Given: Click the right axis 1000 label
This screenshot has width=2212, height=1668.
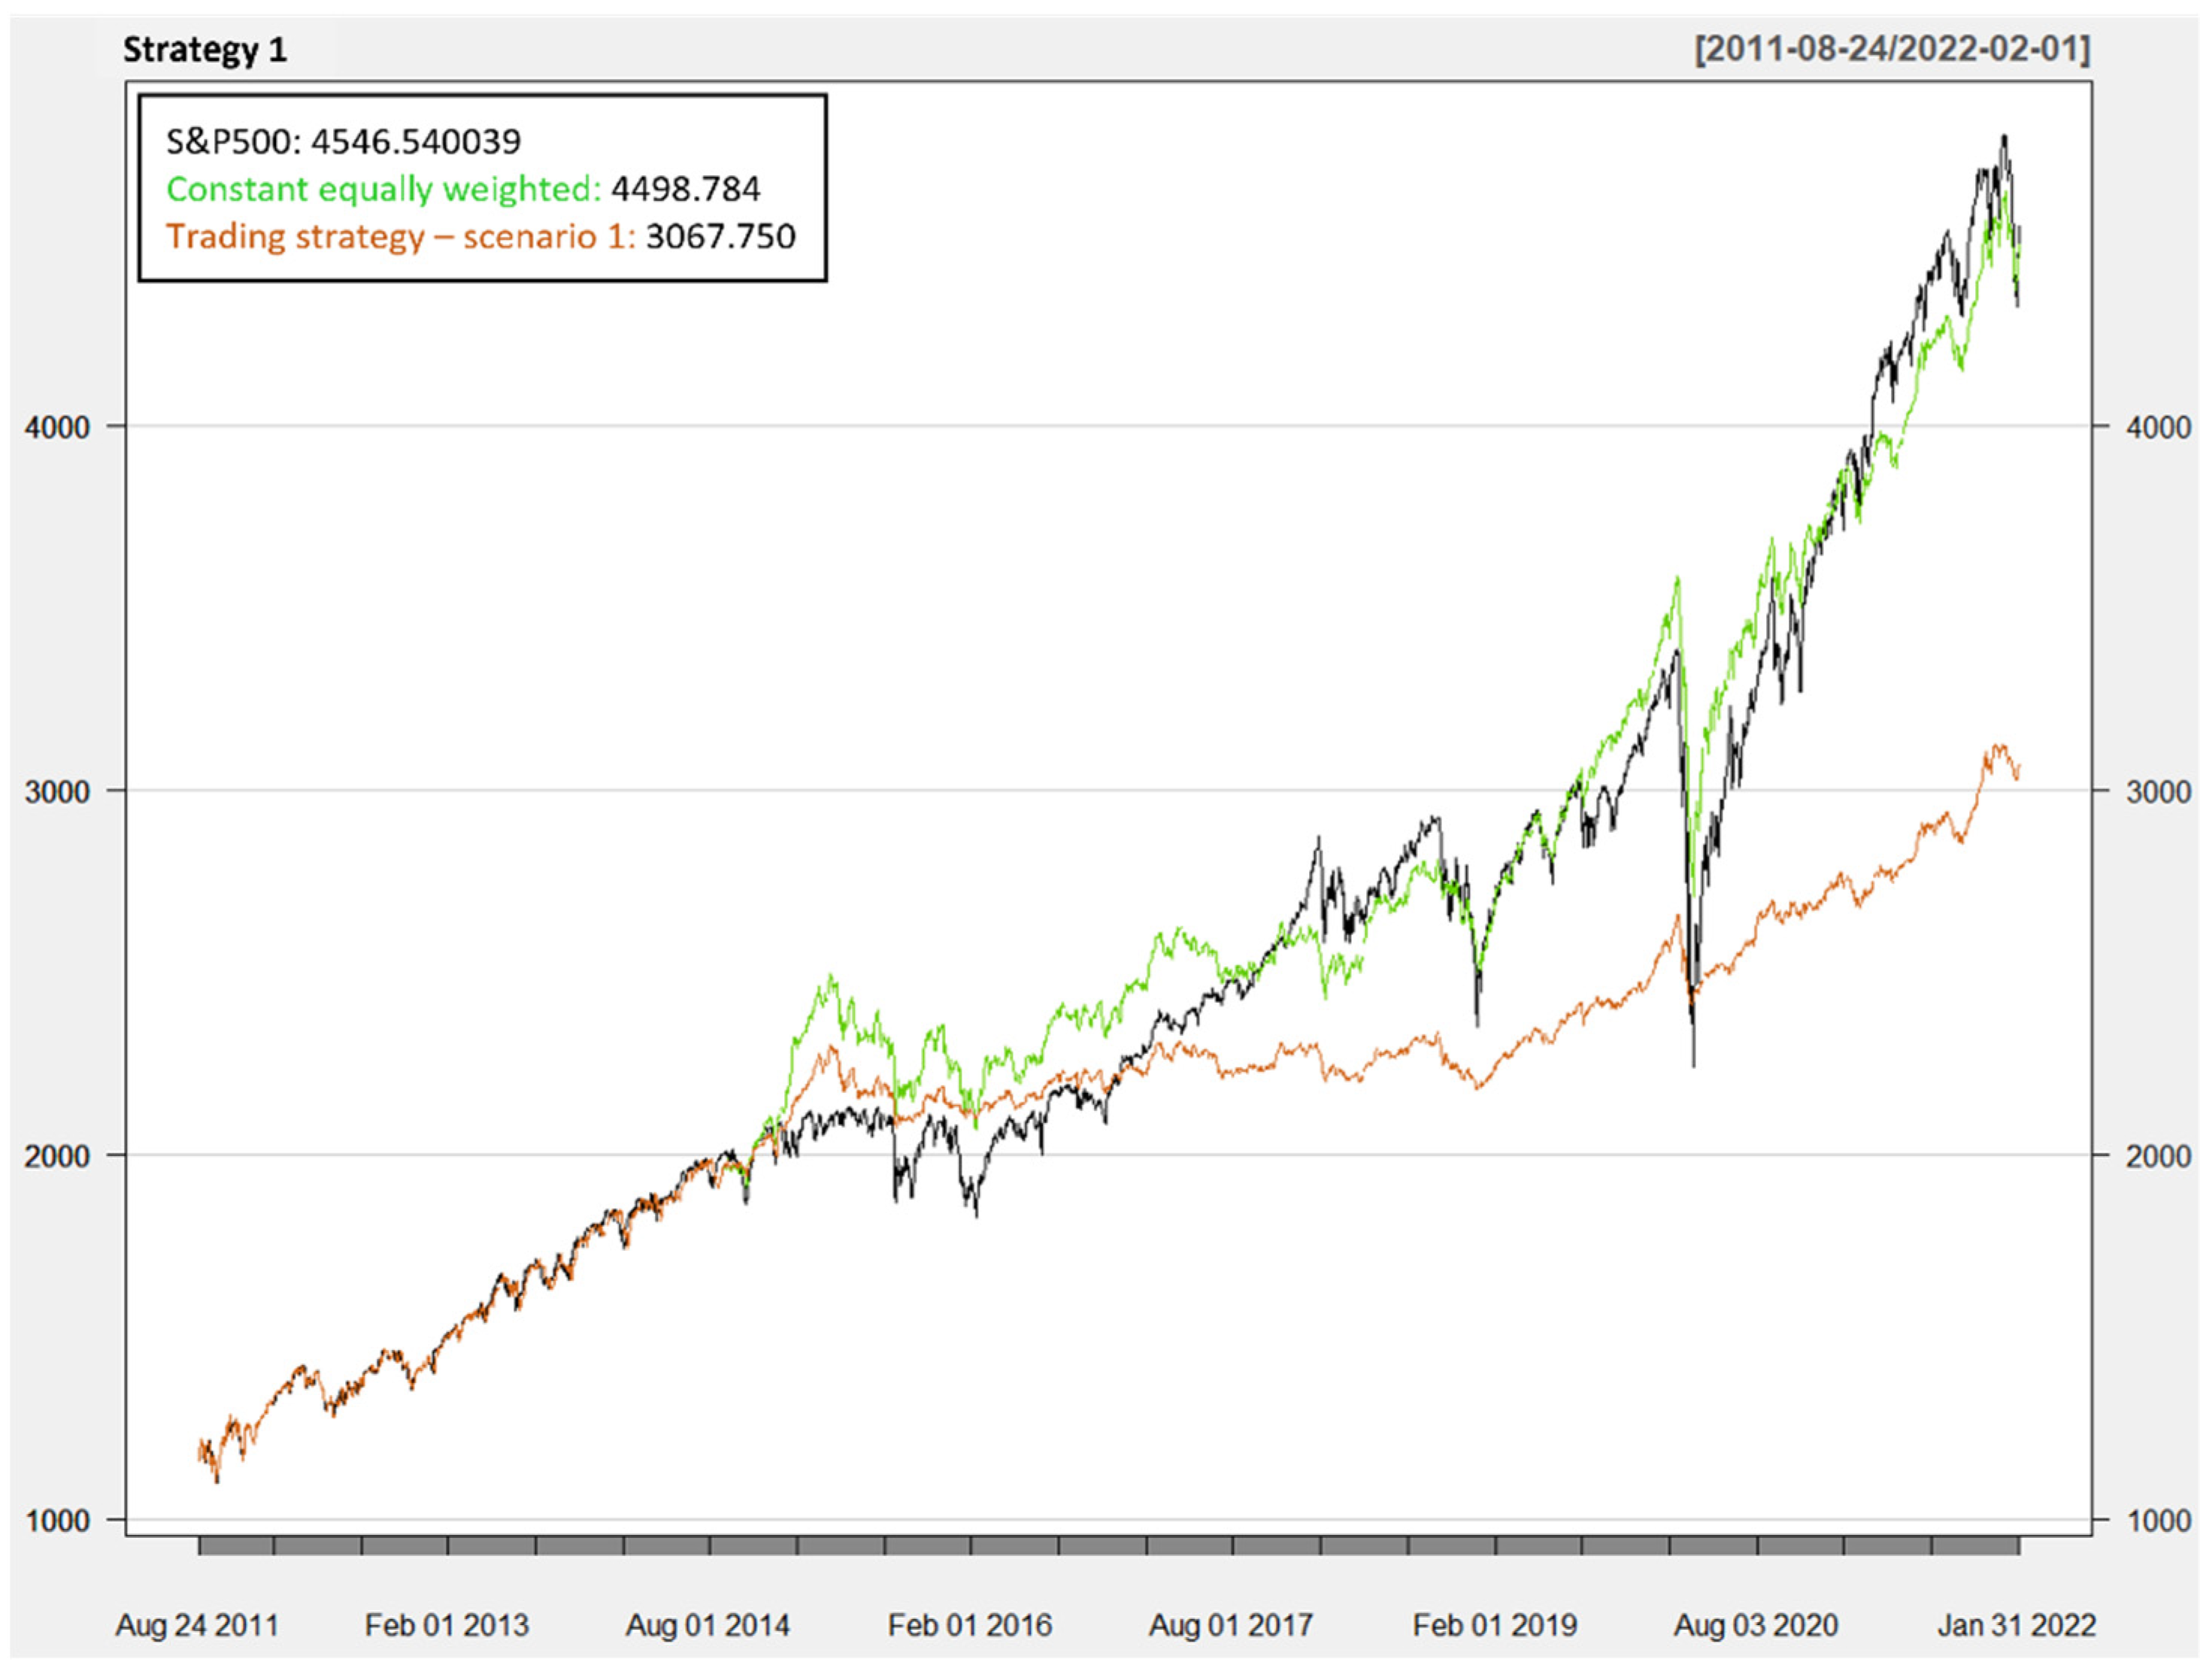Looking at the screenshot, I should coord(2158,1521).
